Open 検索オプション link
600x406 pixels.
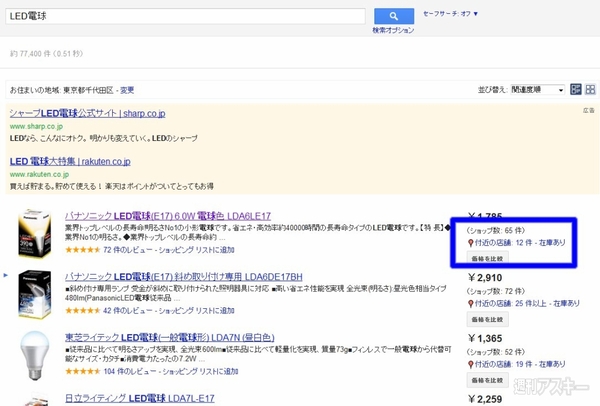coord(393,30)
